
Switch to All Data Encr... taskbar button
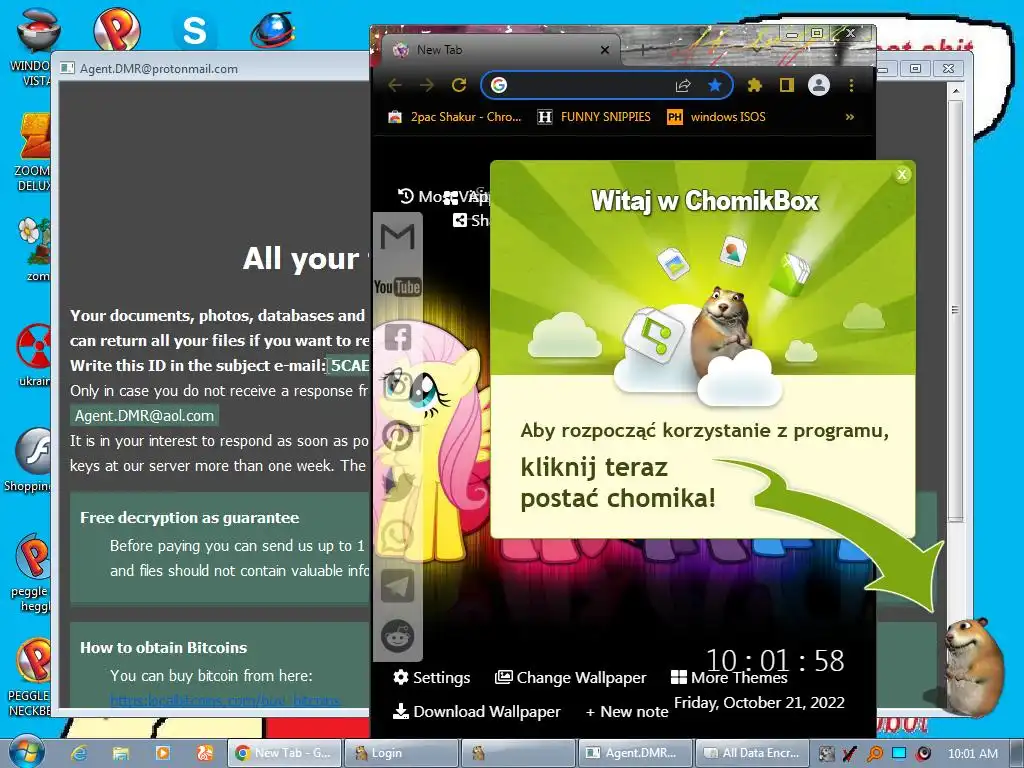[752, 753]
